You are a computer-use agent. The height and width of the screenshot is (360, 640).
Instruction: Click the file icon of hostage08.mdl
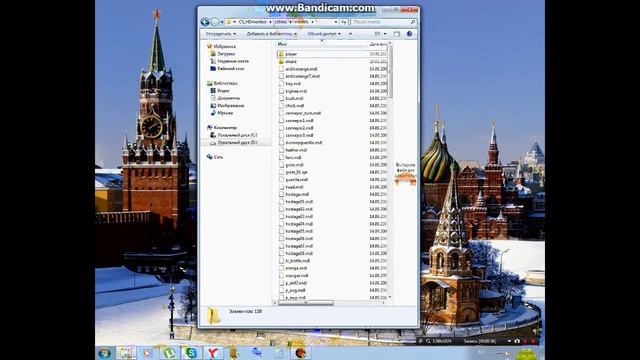coord(281,253)
